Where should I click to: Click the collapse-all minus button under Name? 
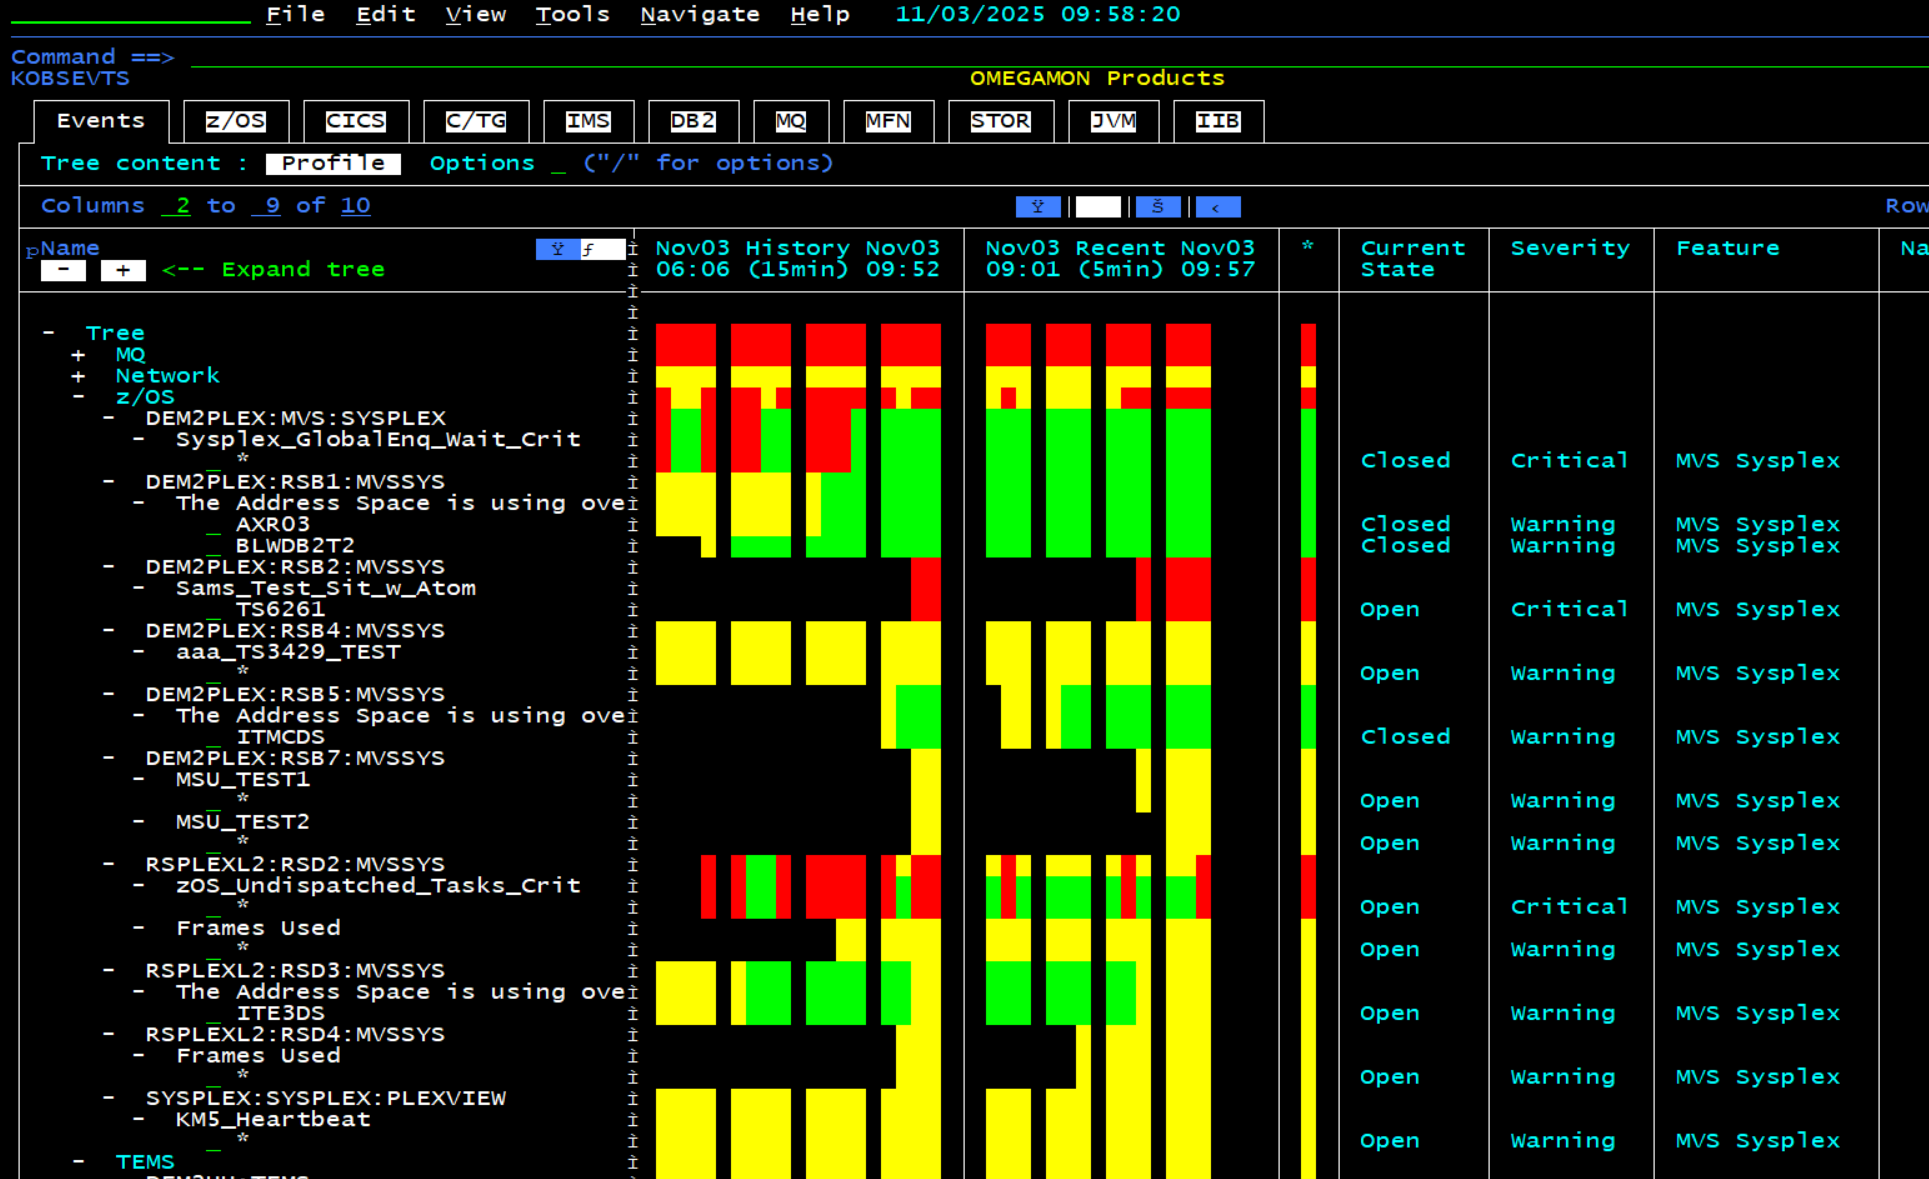coord(63,270)
